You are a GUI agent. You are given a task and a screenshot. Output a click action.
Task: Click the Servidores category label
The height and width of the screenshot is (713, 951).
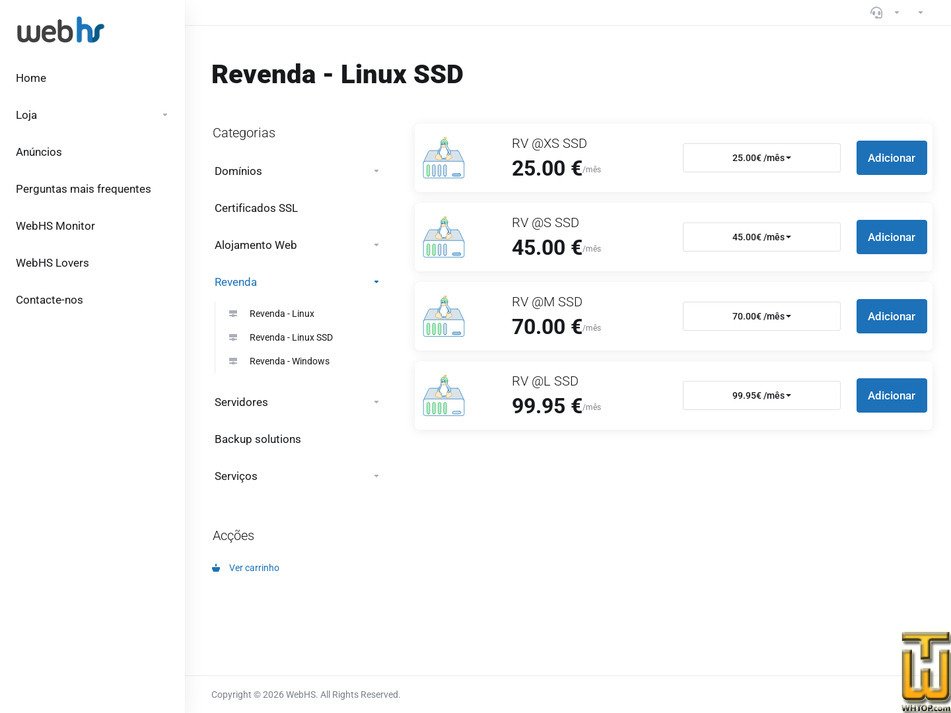point(241,402)
